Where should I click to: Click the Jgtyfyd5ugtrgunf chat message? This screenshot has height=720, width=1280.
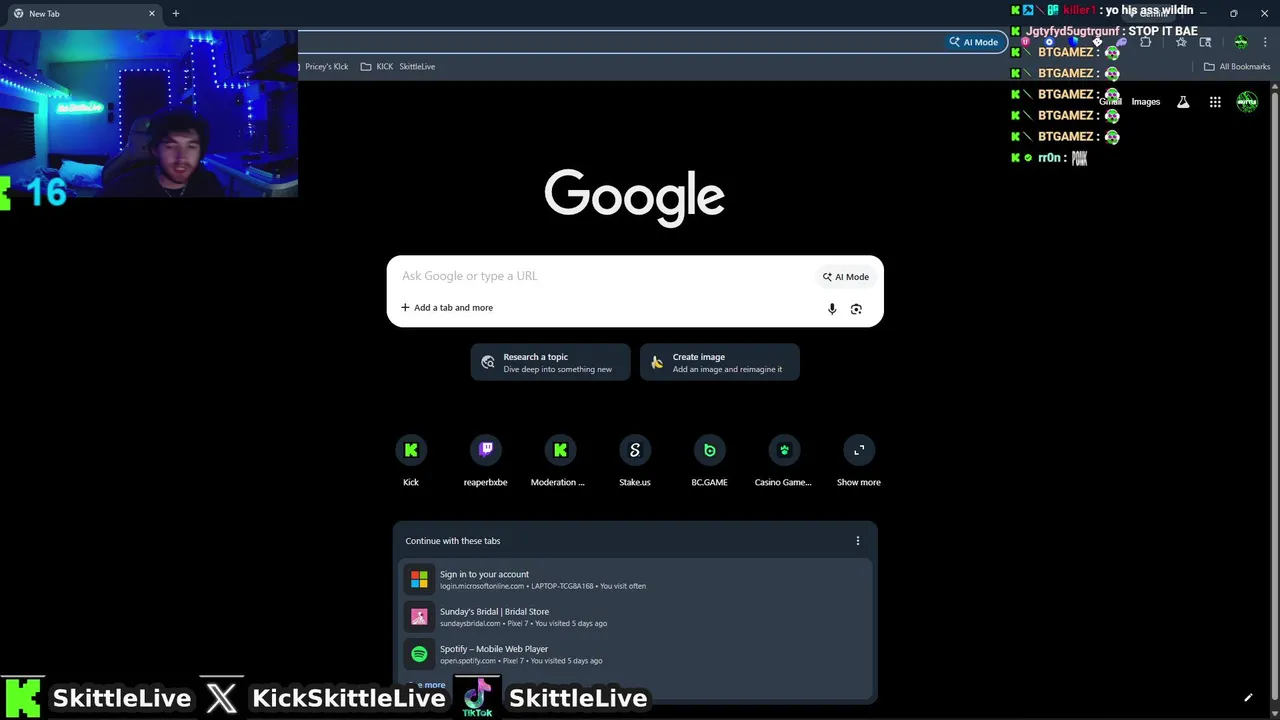tap(1104, 31)
